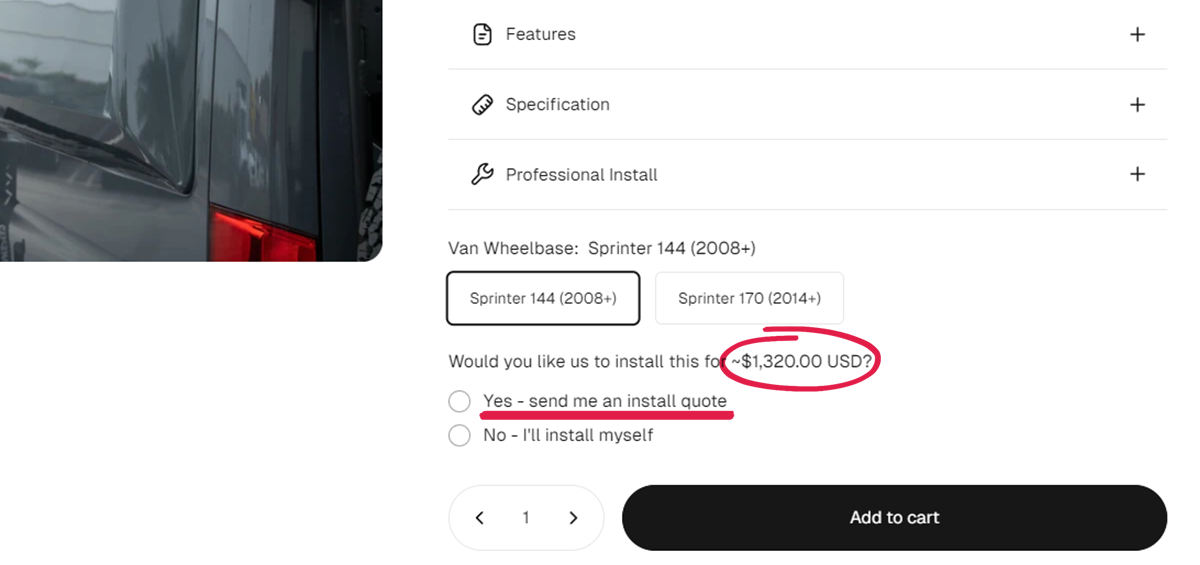The height and width of the screenshot is (565, 1200).
Task: Open the Specification accordion label
Action: pos(557,104)
